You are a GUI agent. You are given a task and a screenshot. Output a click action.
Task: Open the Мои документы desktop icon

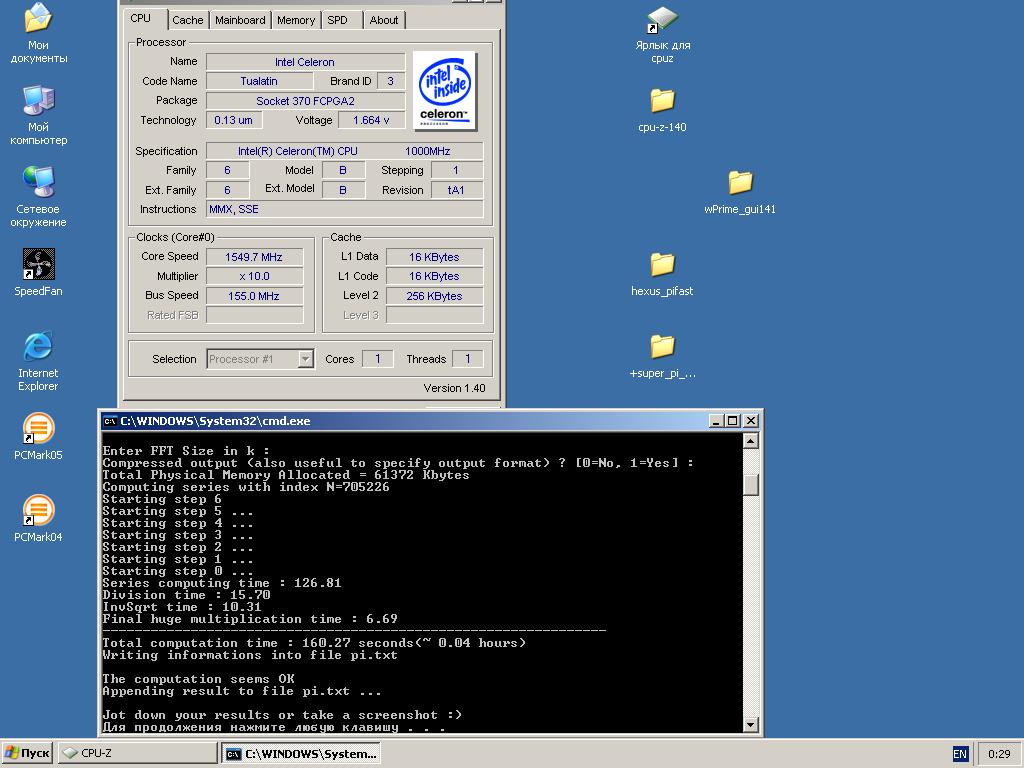pyautogui.click(x=38, y=18)
